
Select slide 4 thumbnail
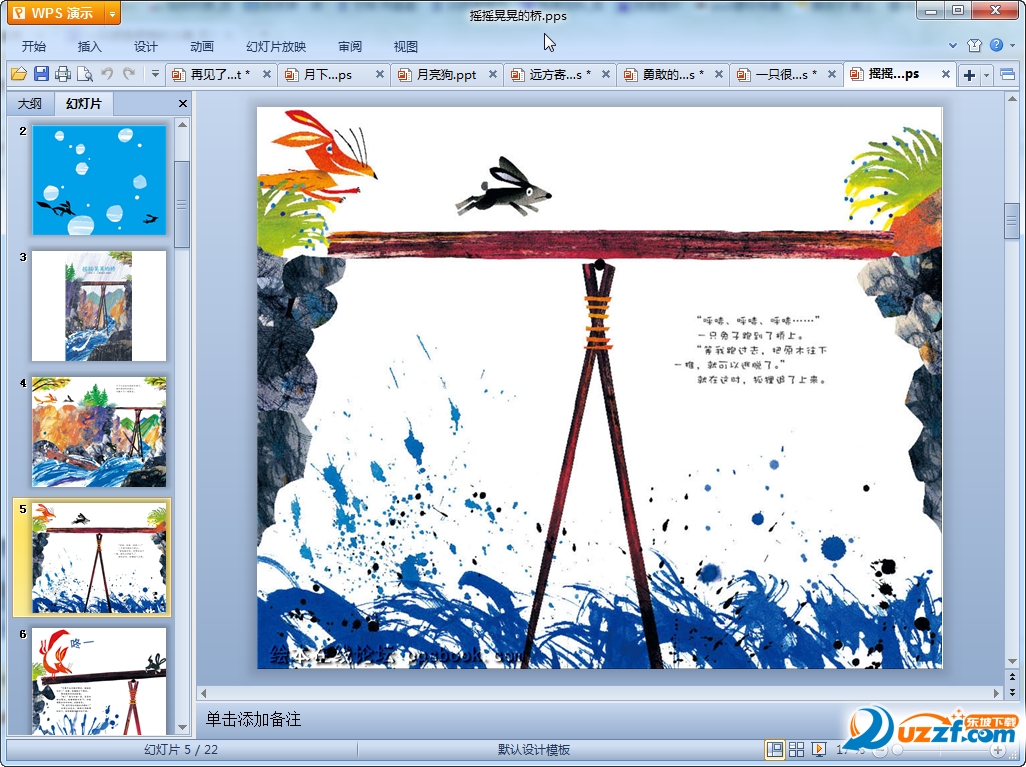tap(99, 432)
